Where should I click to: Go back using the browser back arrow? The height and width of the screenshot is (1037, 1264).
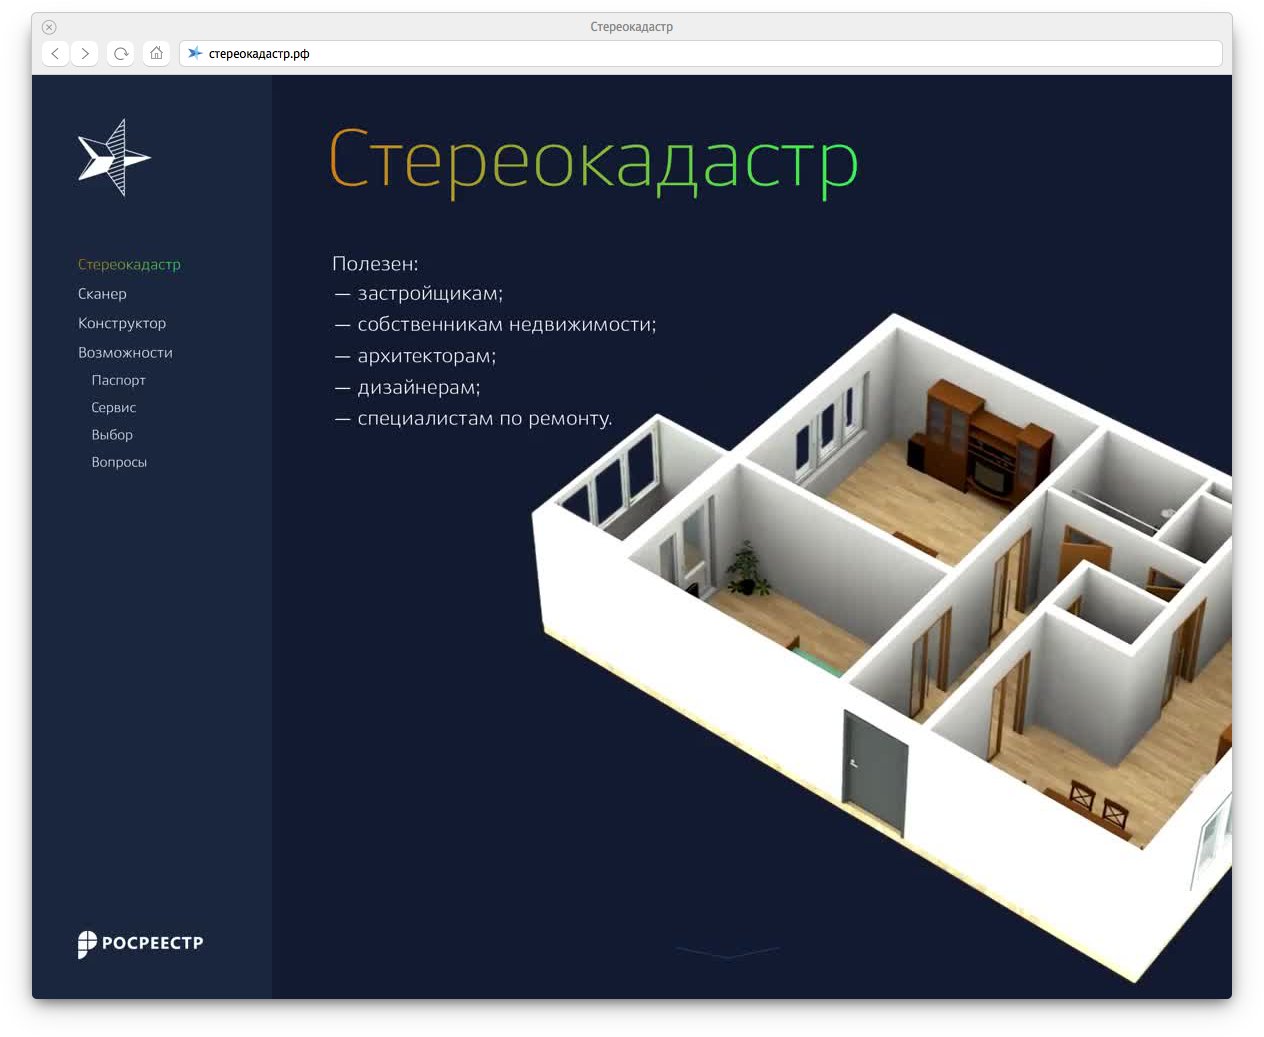(x=56, y=54)
